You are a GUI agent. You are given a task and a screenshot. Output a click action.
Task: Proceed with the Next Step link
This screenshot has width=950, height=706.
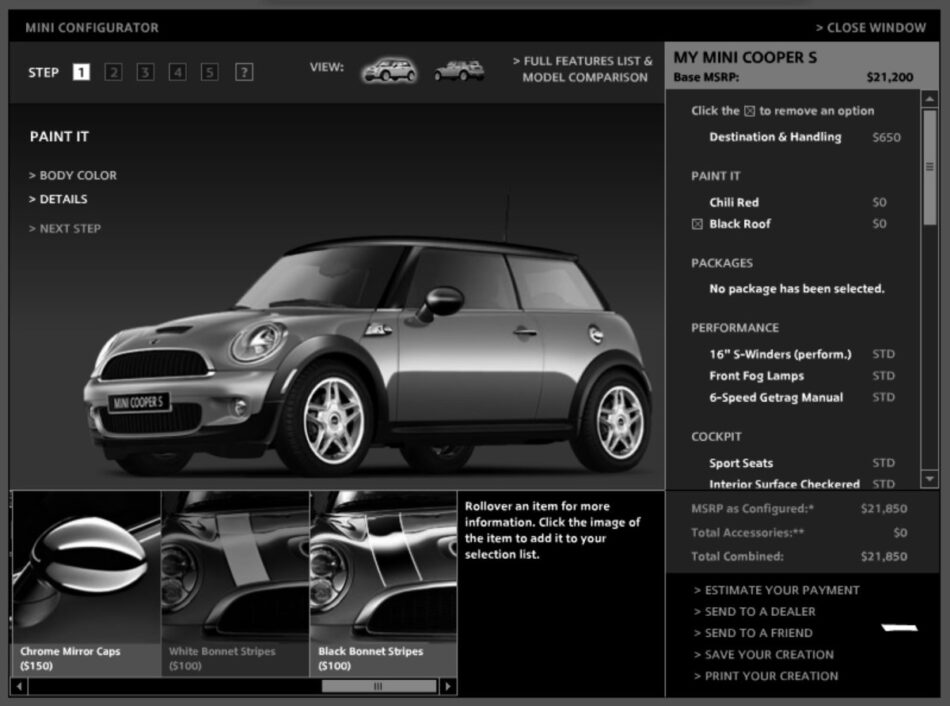65,228
